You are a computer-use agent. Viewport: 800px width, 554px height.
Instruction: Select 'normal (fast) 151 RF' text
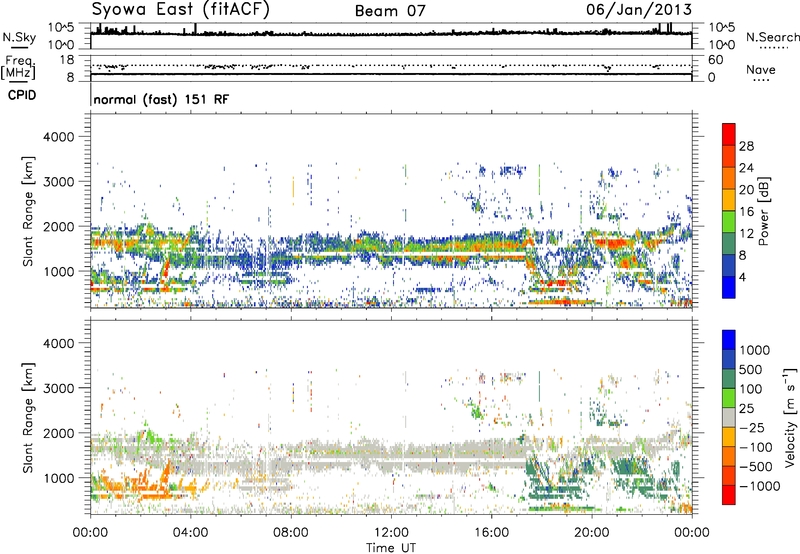point(161,99)
